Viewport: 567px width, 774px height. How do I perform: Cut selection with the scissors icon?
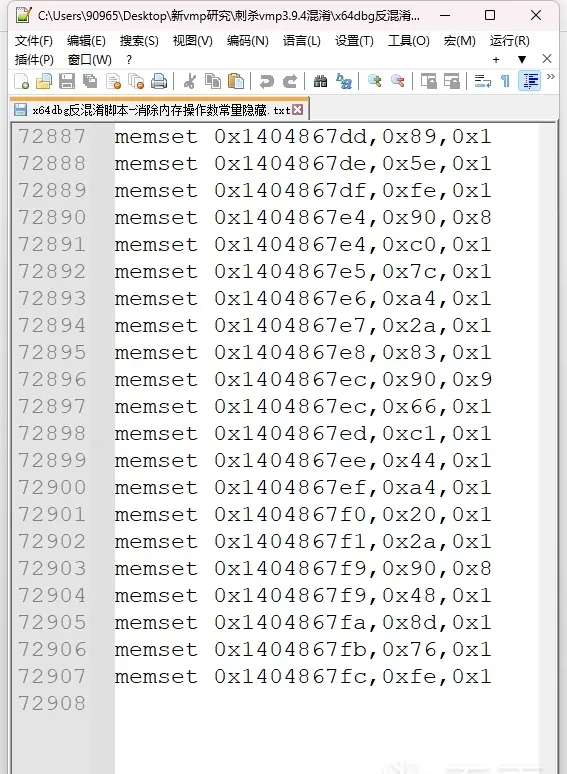coord(189,81)
